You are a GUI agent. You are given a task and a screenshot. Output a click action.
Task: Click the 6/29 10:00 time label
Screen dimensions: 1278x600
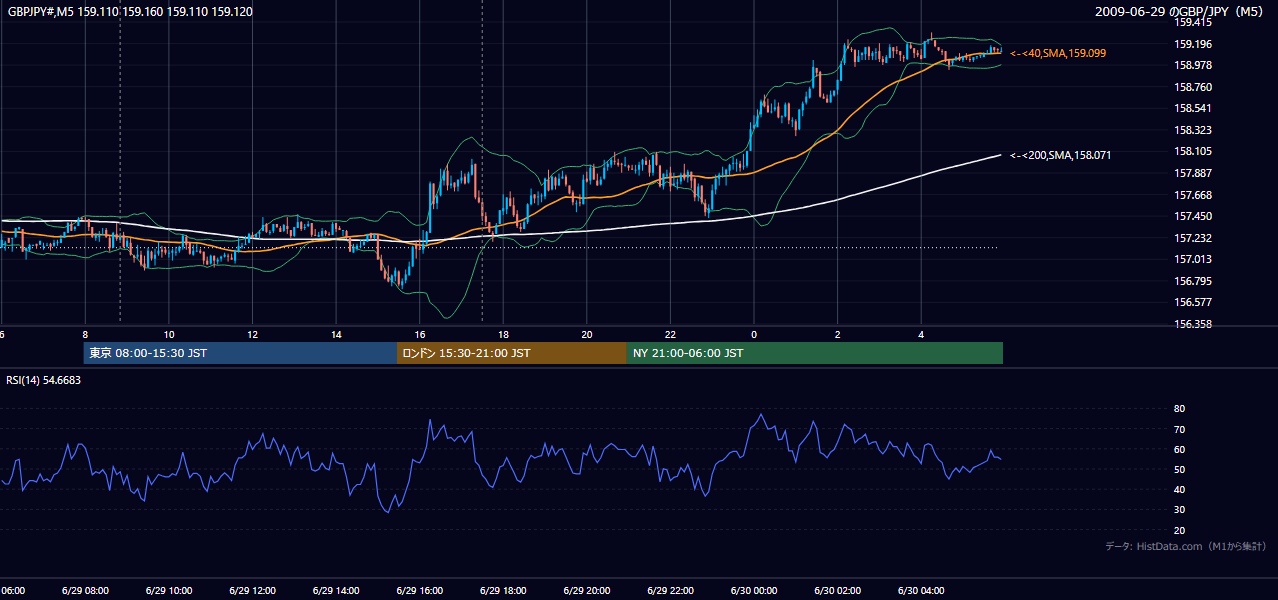(x=169, y=591)
